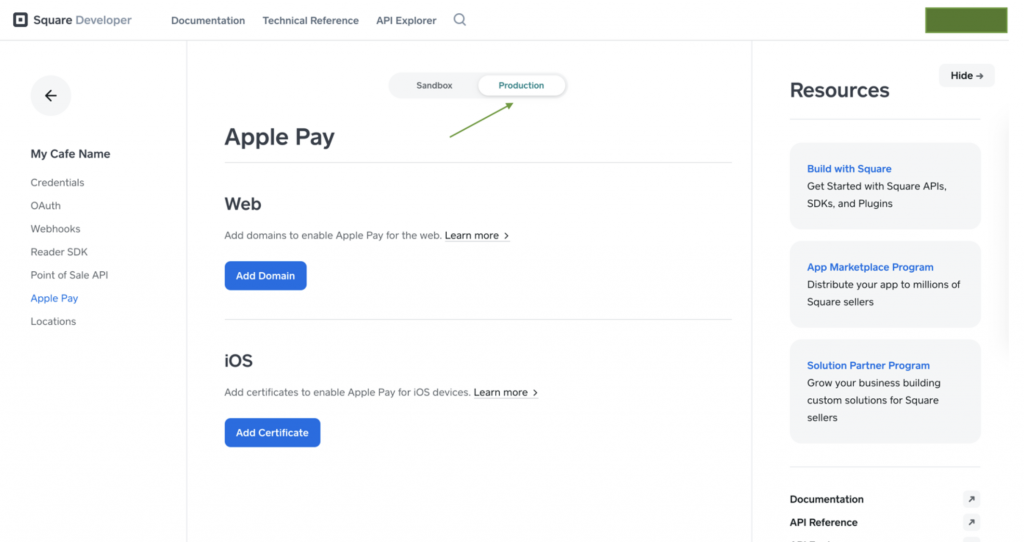1024x542 pixels.
Task: Open the search magnifier icon
Action: pos(460,20)
